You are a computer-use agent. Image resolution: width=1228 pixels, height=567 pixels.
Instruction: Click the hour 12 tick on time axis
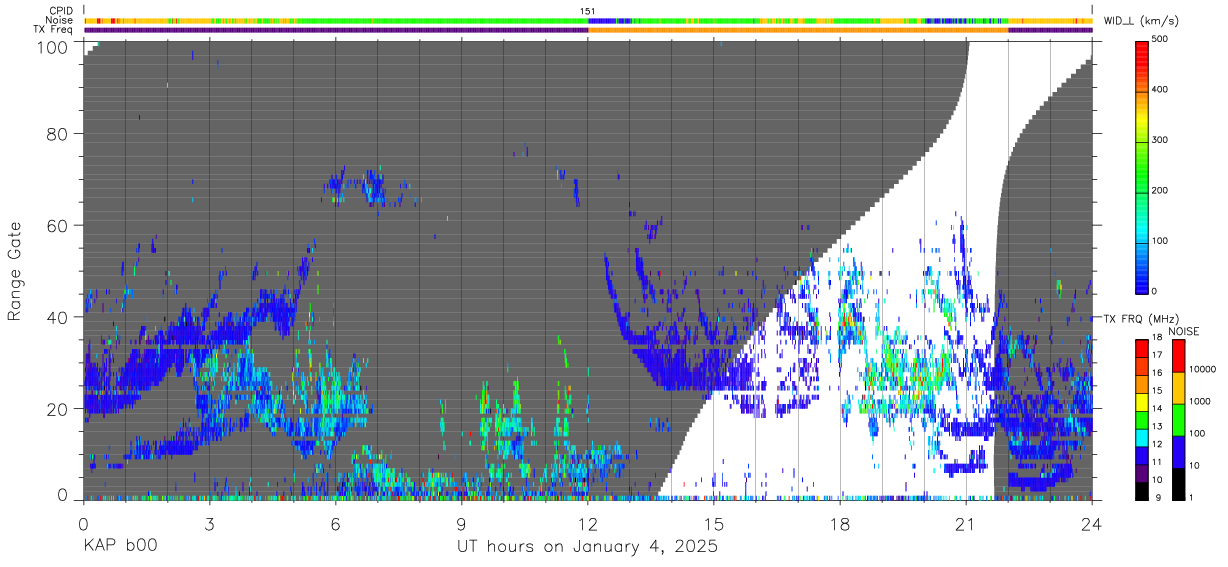[587, 524]
